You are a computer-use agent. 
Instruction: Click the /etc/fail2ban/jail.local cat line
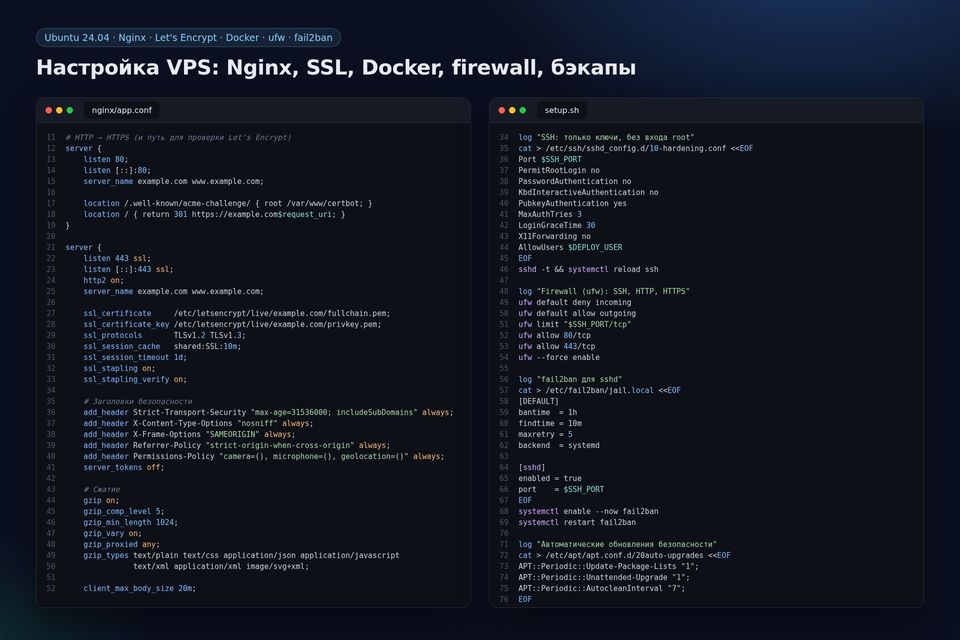click(599, 391)
